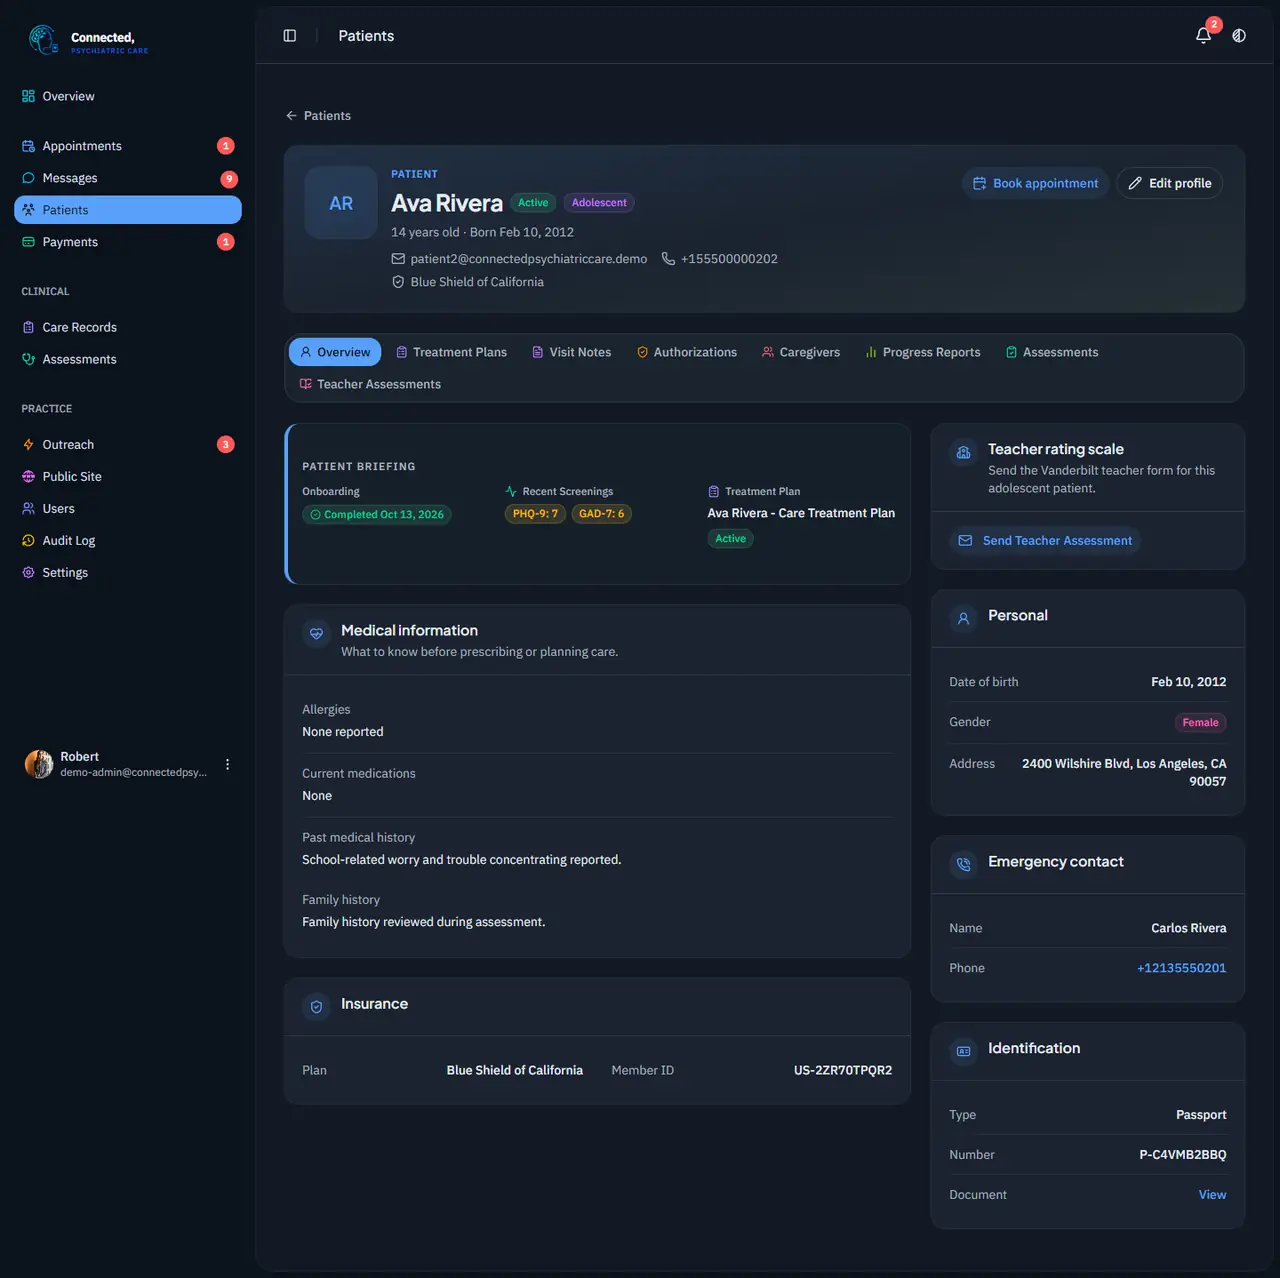Click the PHQ-9: 7 screening badge
This screenshot has width=1280, height=1278.
[x=535, y=514]
